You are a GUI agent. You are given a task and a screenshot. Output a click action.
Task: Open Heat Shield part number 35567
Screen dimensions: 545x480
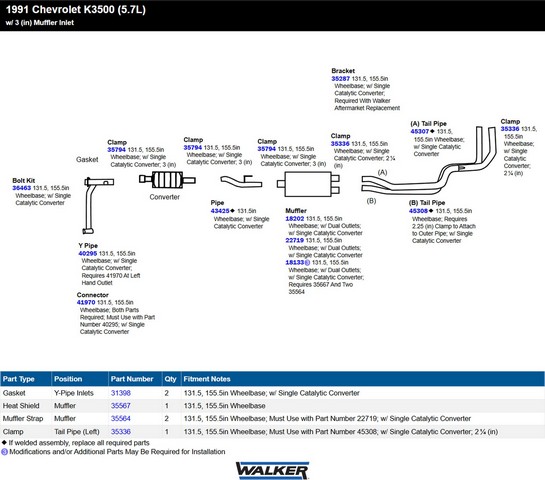pos(121,406)
